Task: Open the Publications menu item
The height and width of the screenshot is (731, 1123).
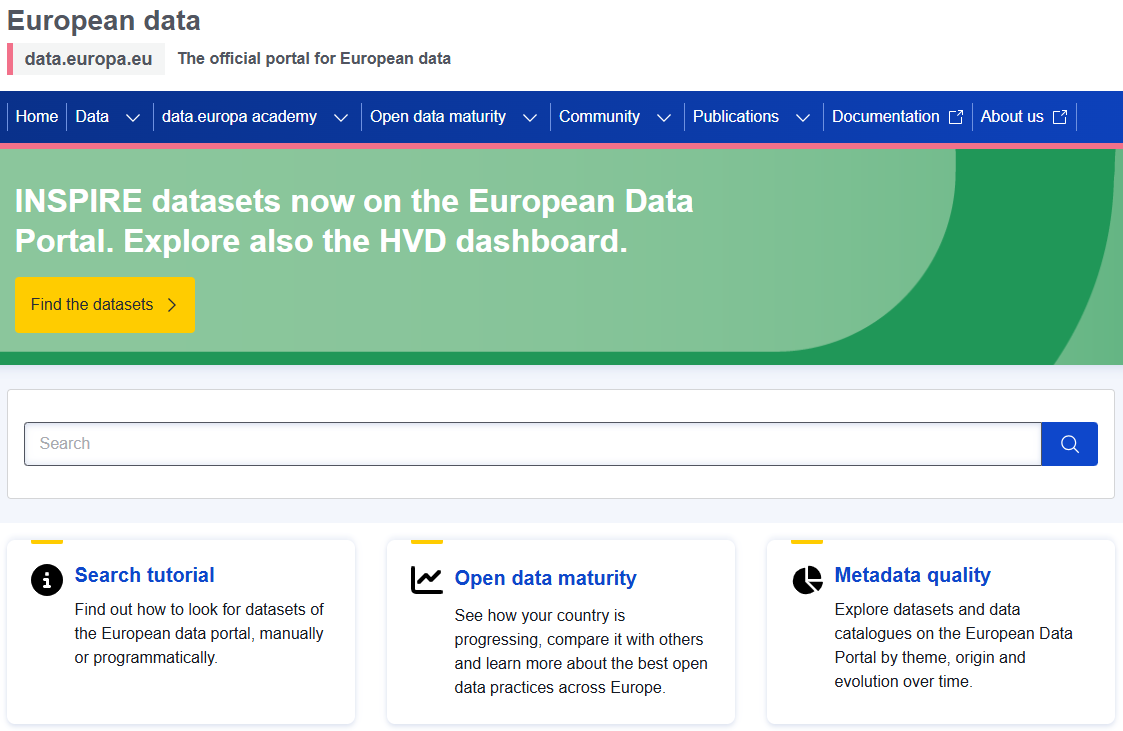Action: (x=736, y=117)
